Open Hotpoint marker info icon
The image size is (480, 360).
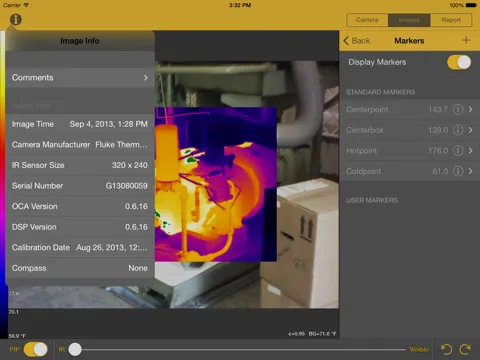tap(458, 151)
